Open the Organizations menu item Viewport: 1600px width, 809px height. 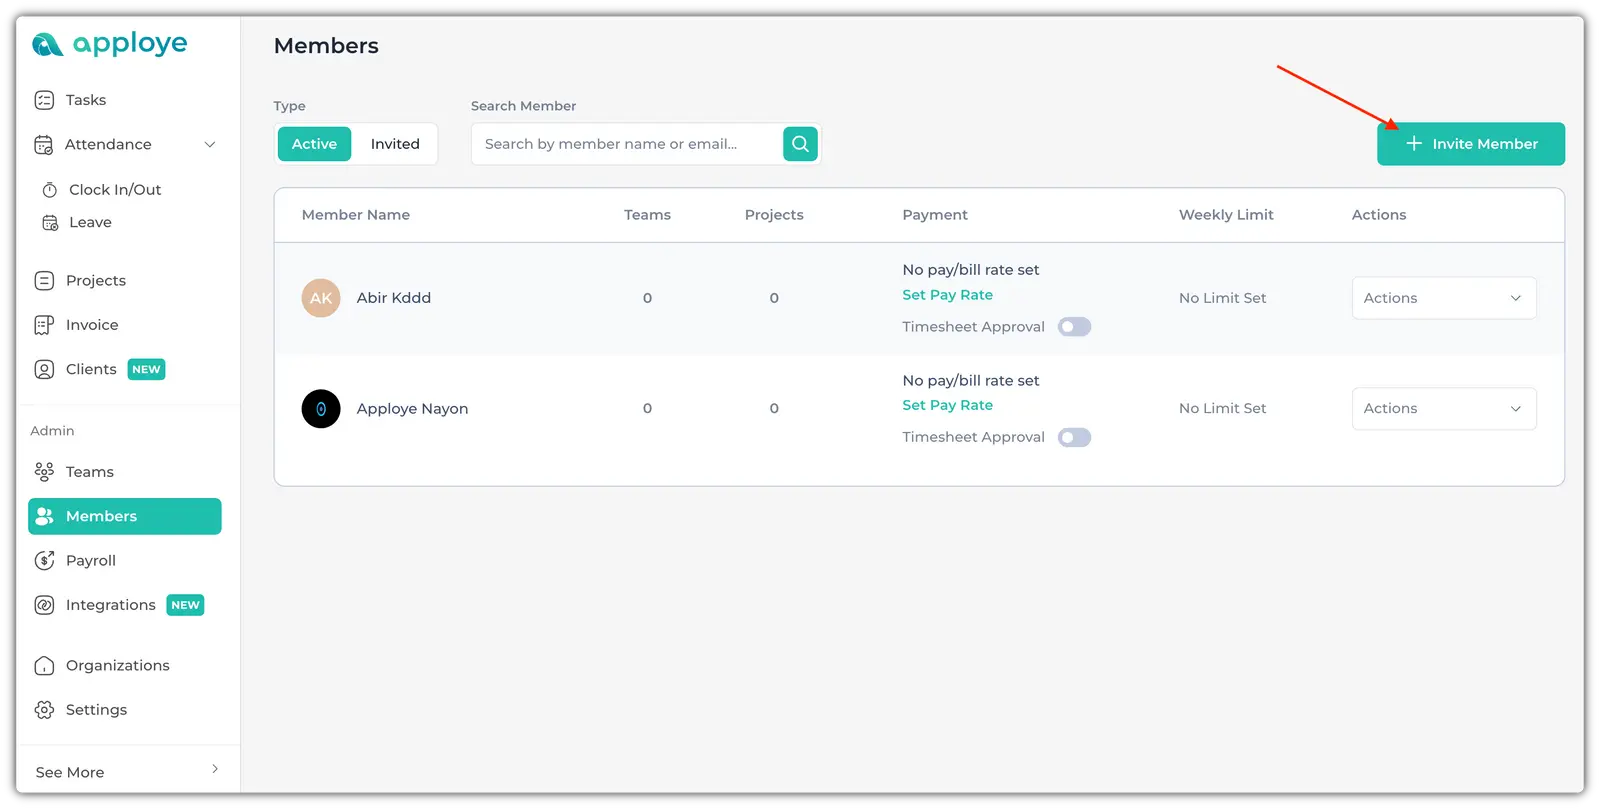tap(117, 666)
